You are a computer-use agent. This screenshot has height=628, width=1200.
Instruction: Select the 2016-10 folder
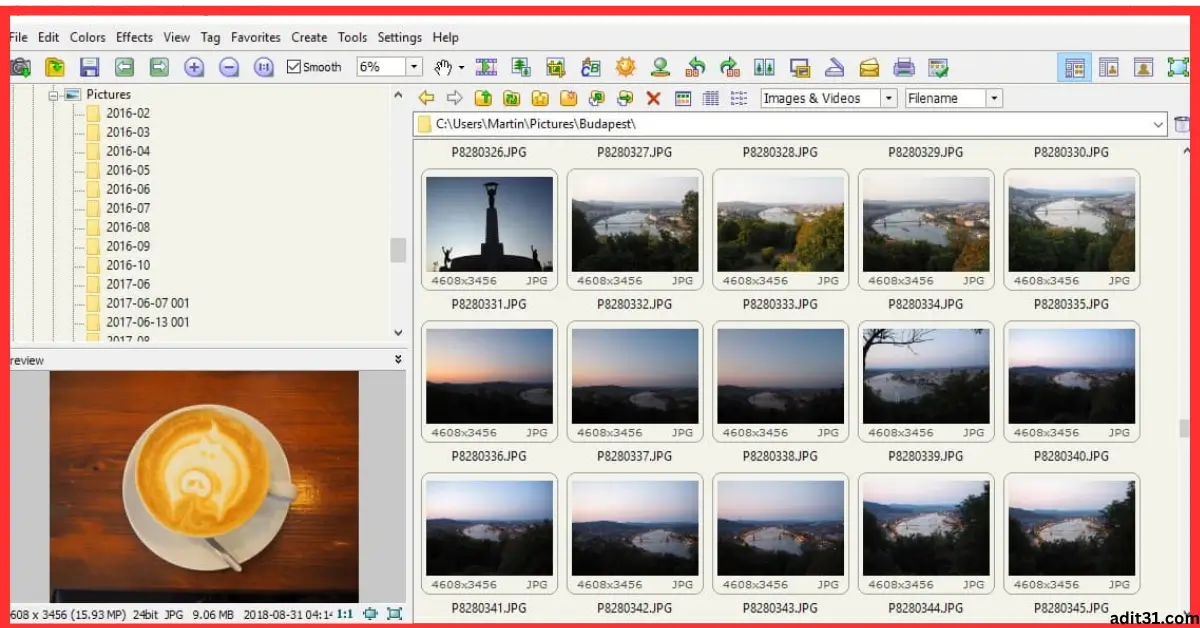(x=128, y=265)
